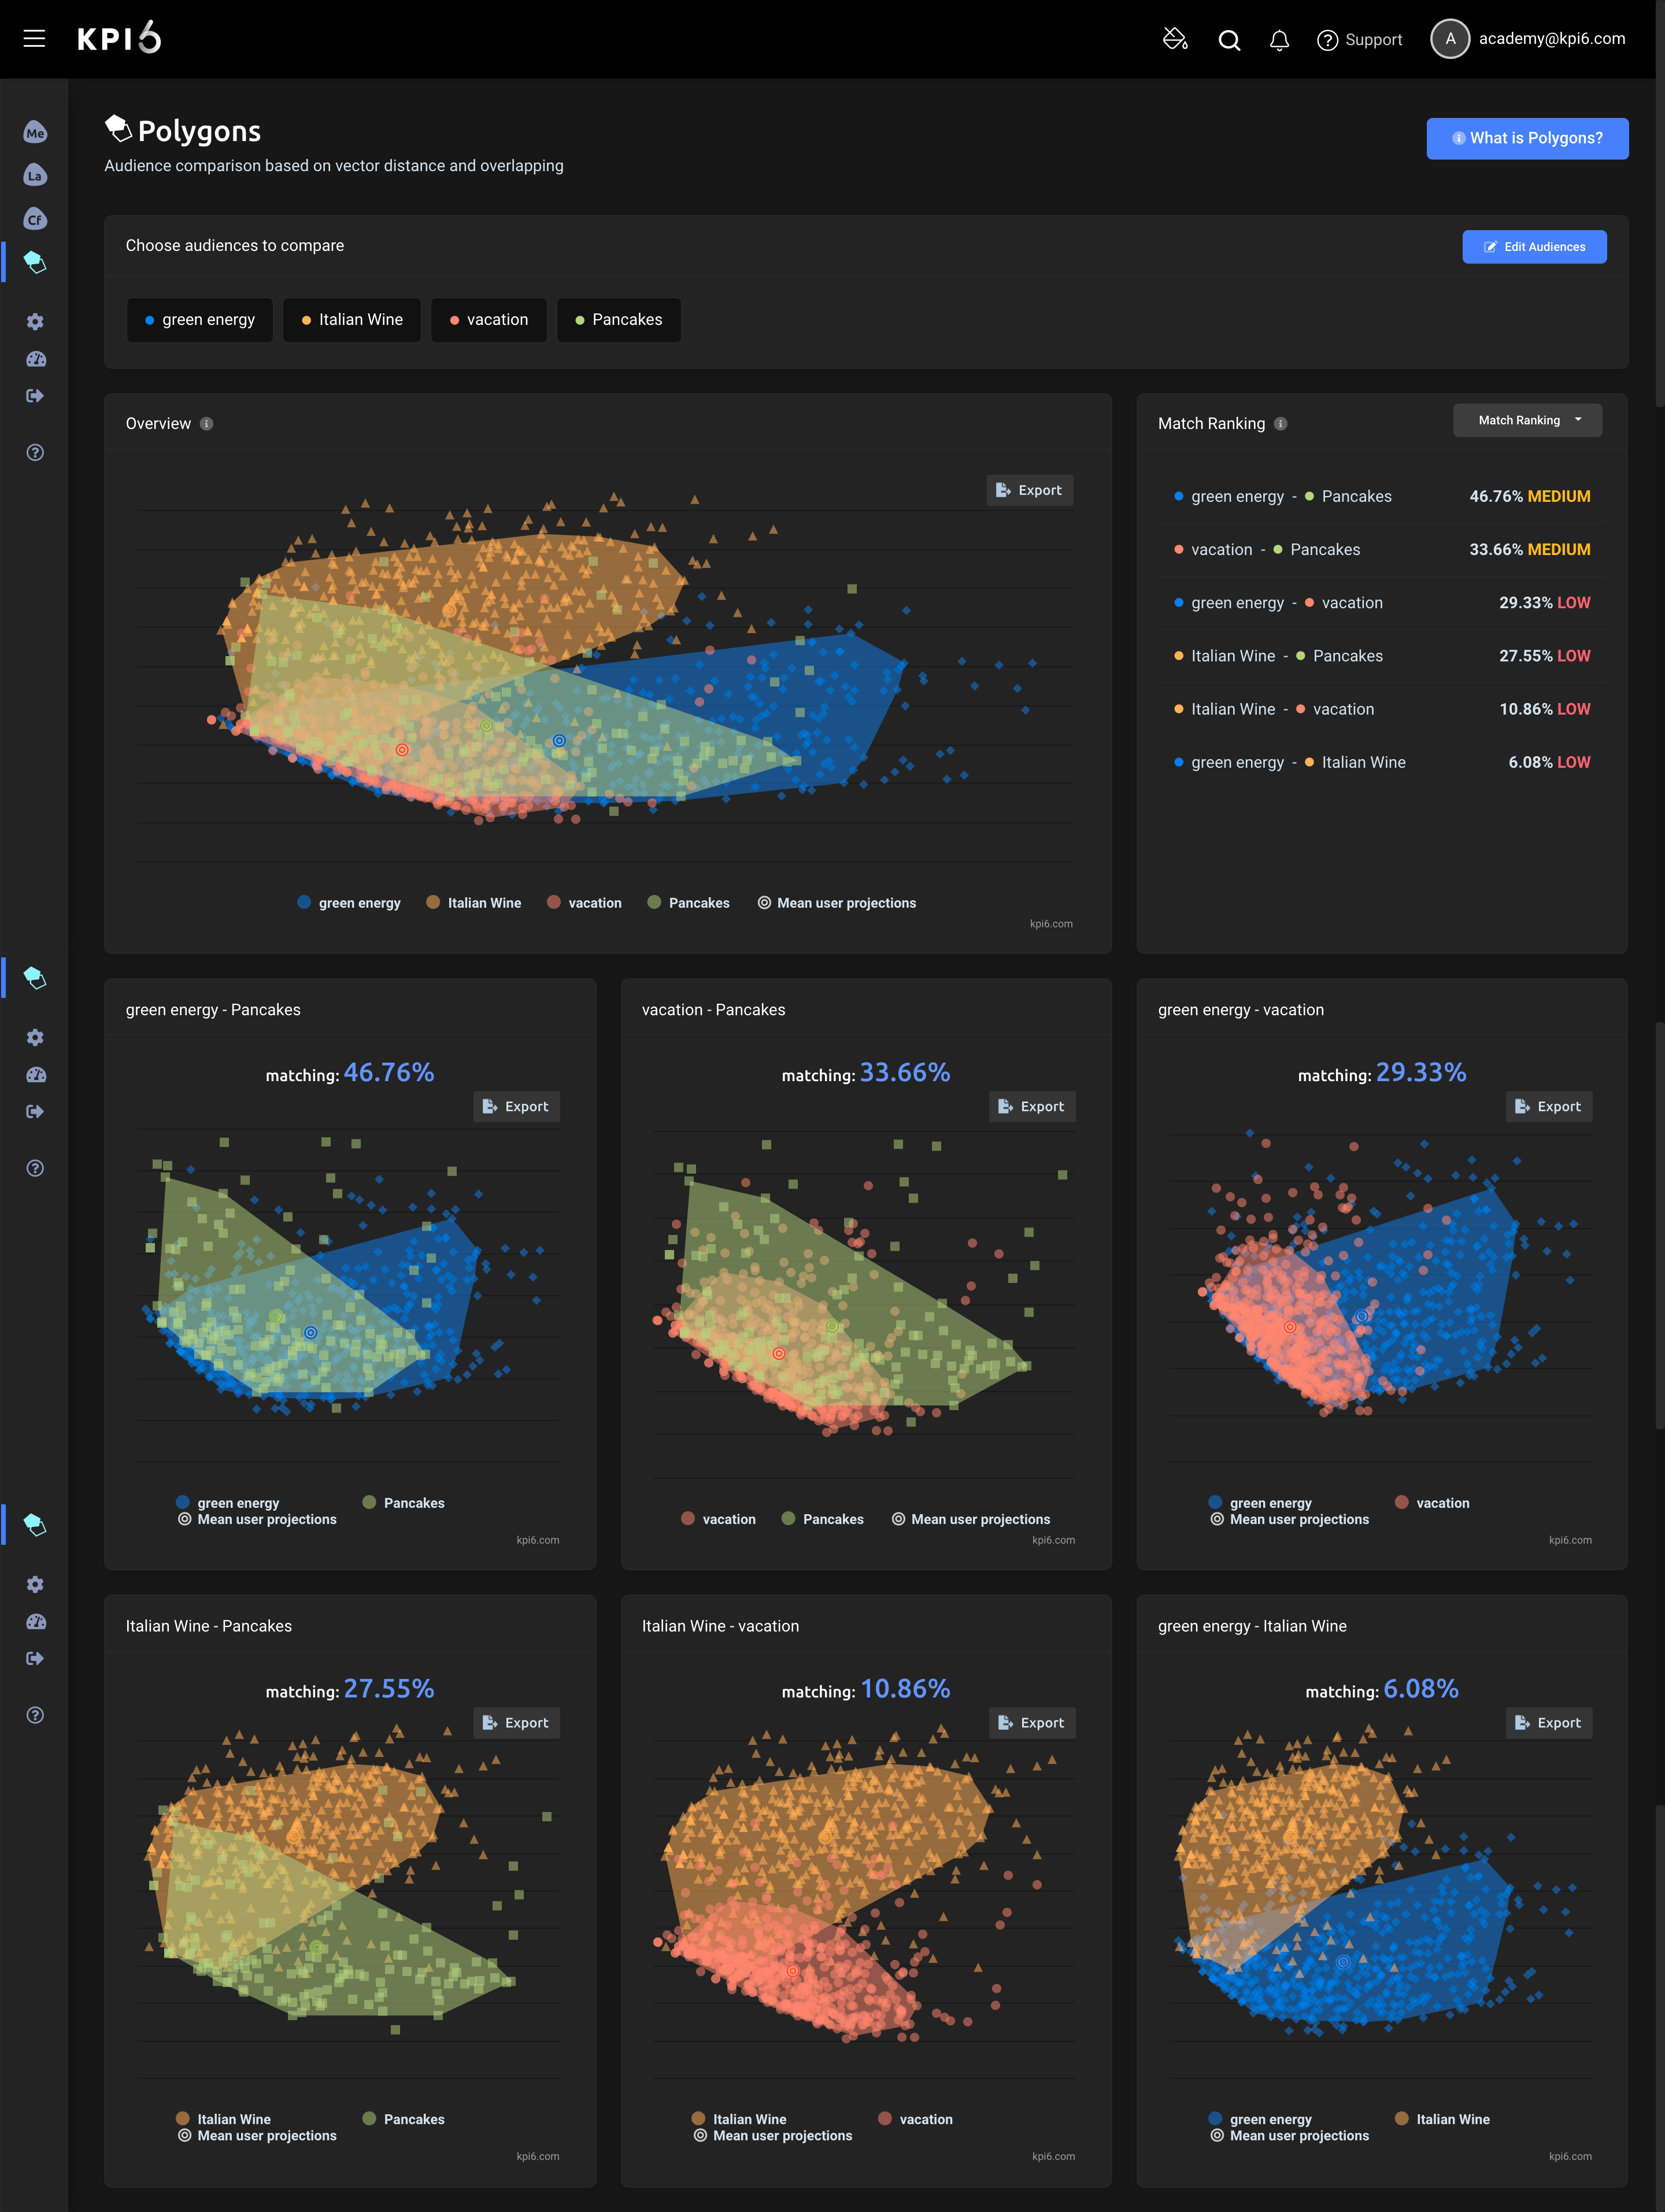Toggle the vacation audience chip
The height and width of the screenshot is (2212, 1665).
pyautogui.click(x=488, y=320)
